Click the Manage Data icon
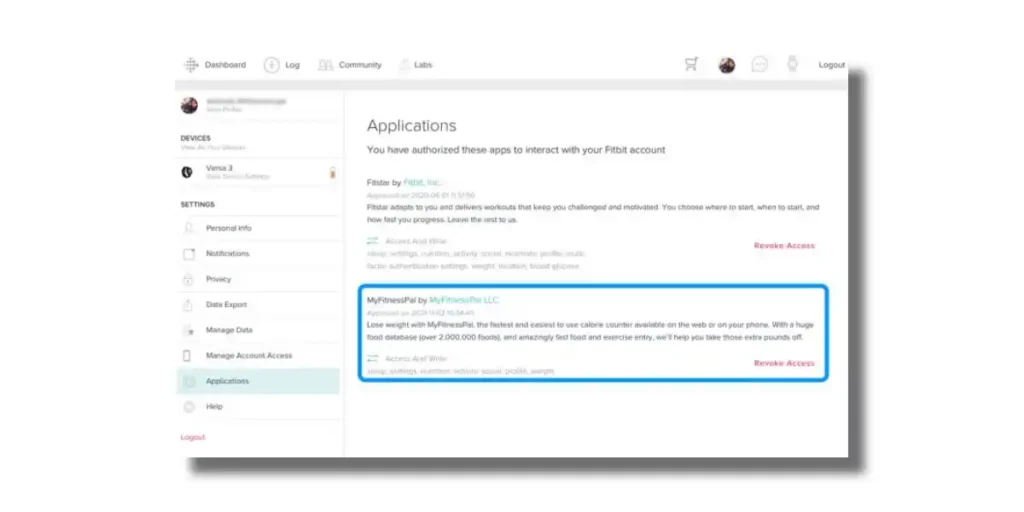The height and width of the screenshot is (512, 1024). point(188,330)
